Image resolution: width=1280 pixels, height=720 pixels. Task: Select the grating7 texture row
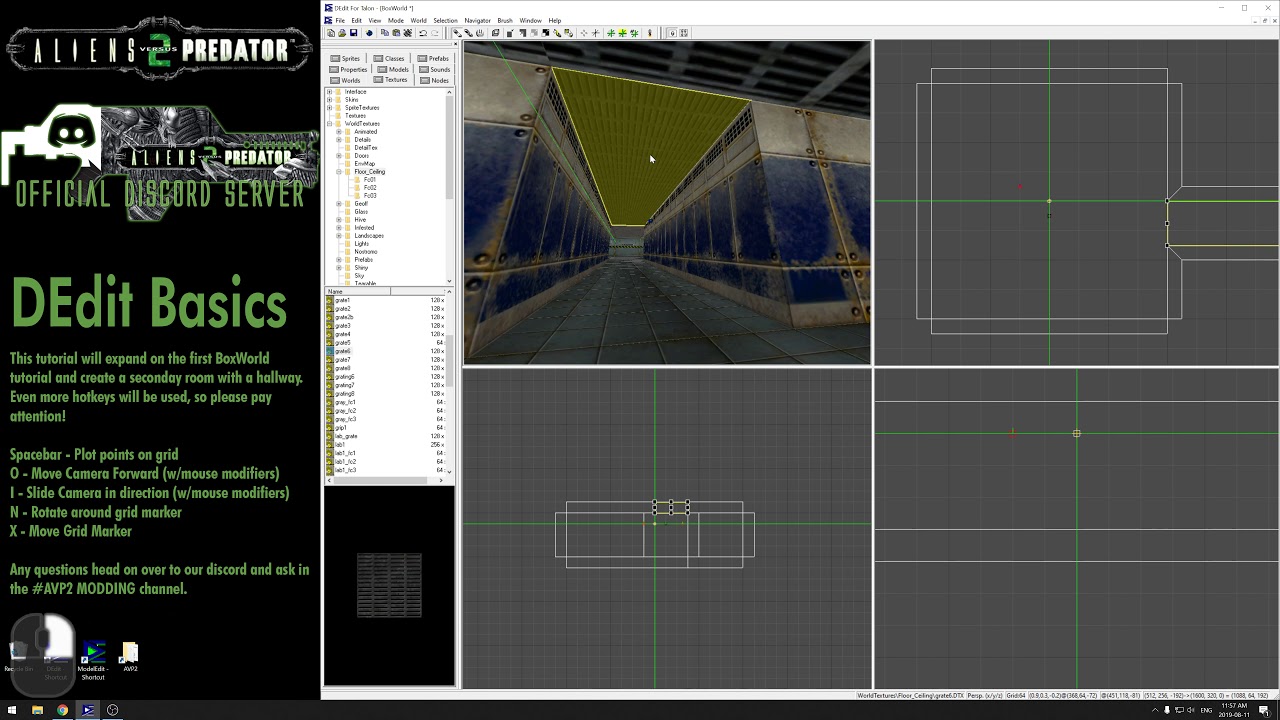(x=387, y=385)
